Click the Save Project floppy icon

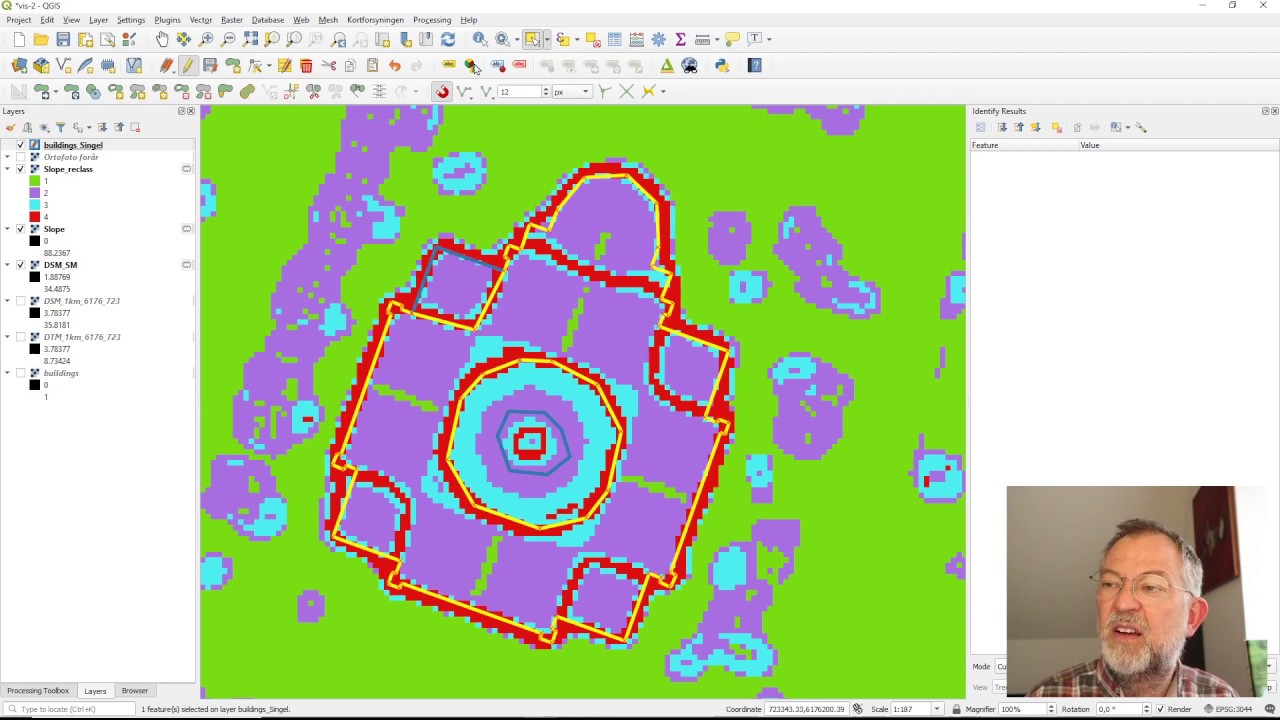pyautogui.click(x=63, y=39)
